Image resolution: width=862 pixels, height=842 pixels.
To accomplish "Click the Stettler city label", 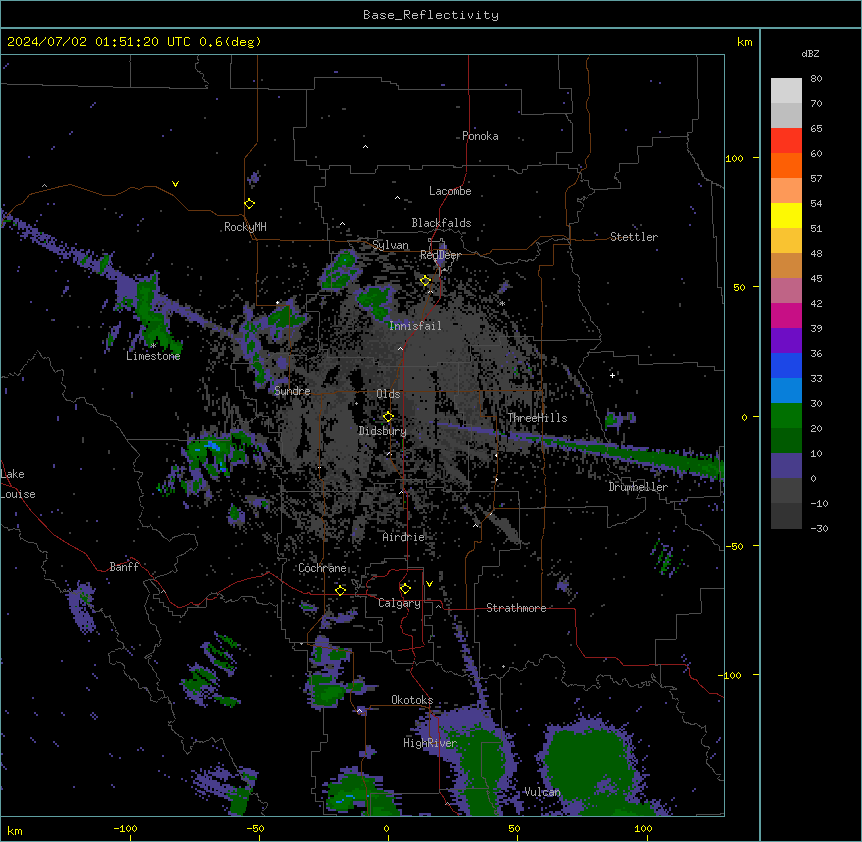I will coord(634,237).
